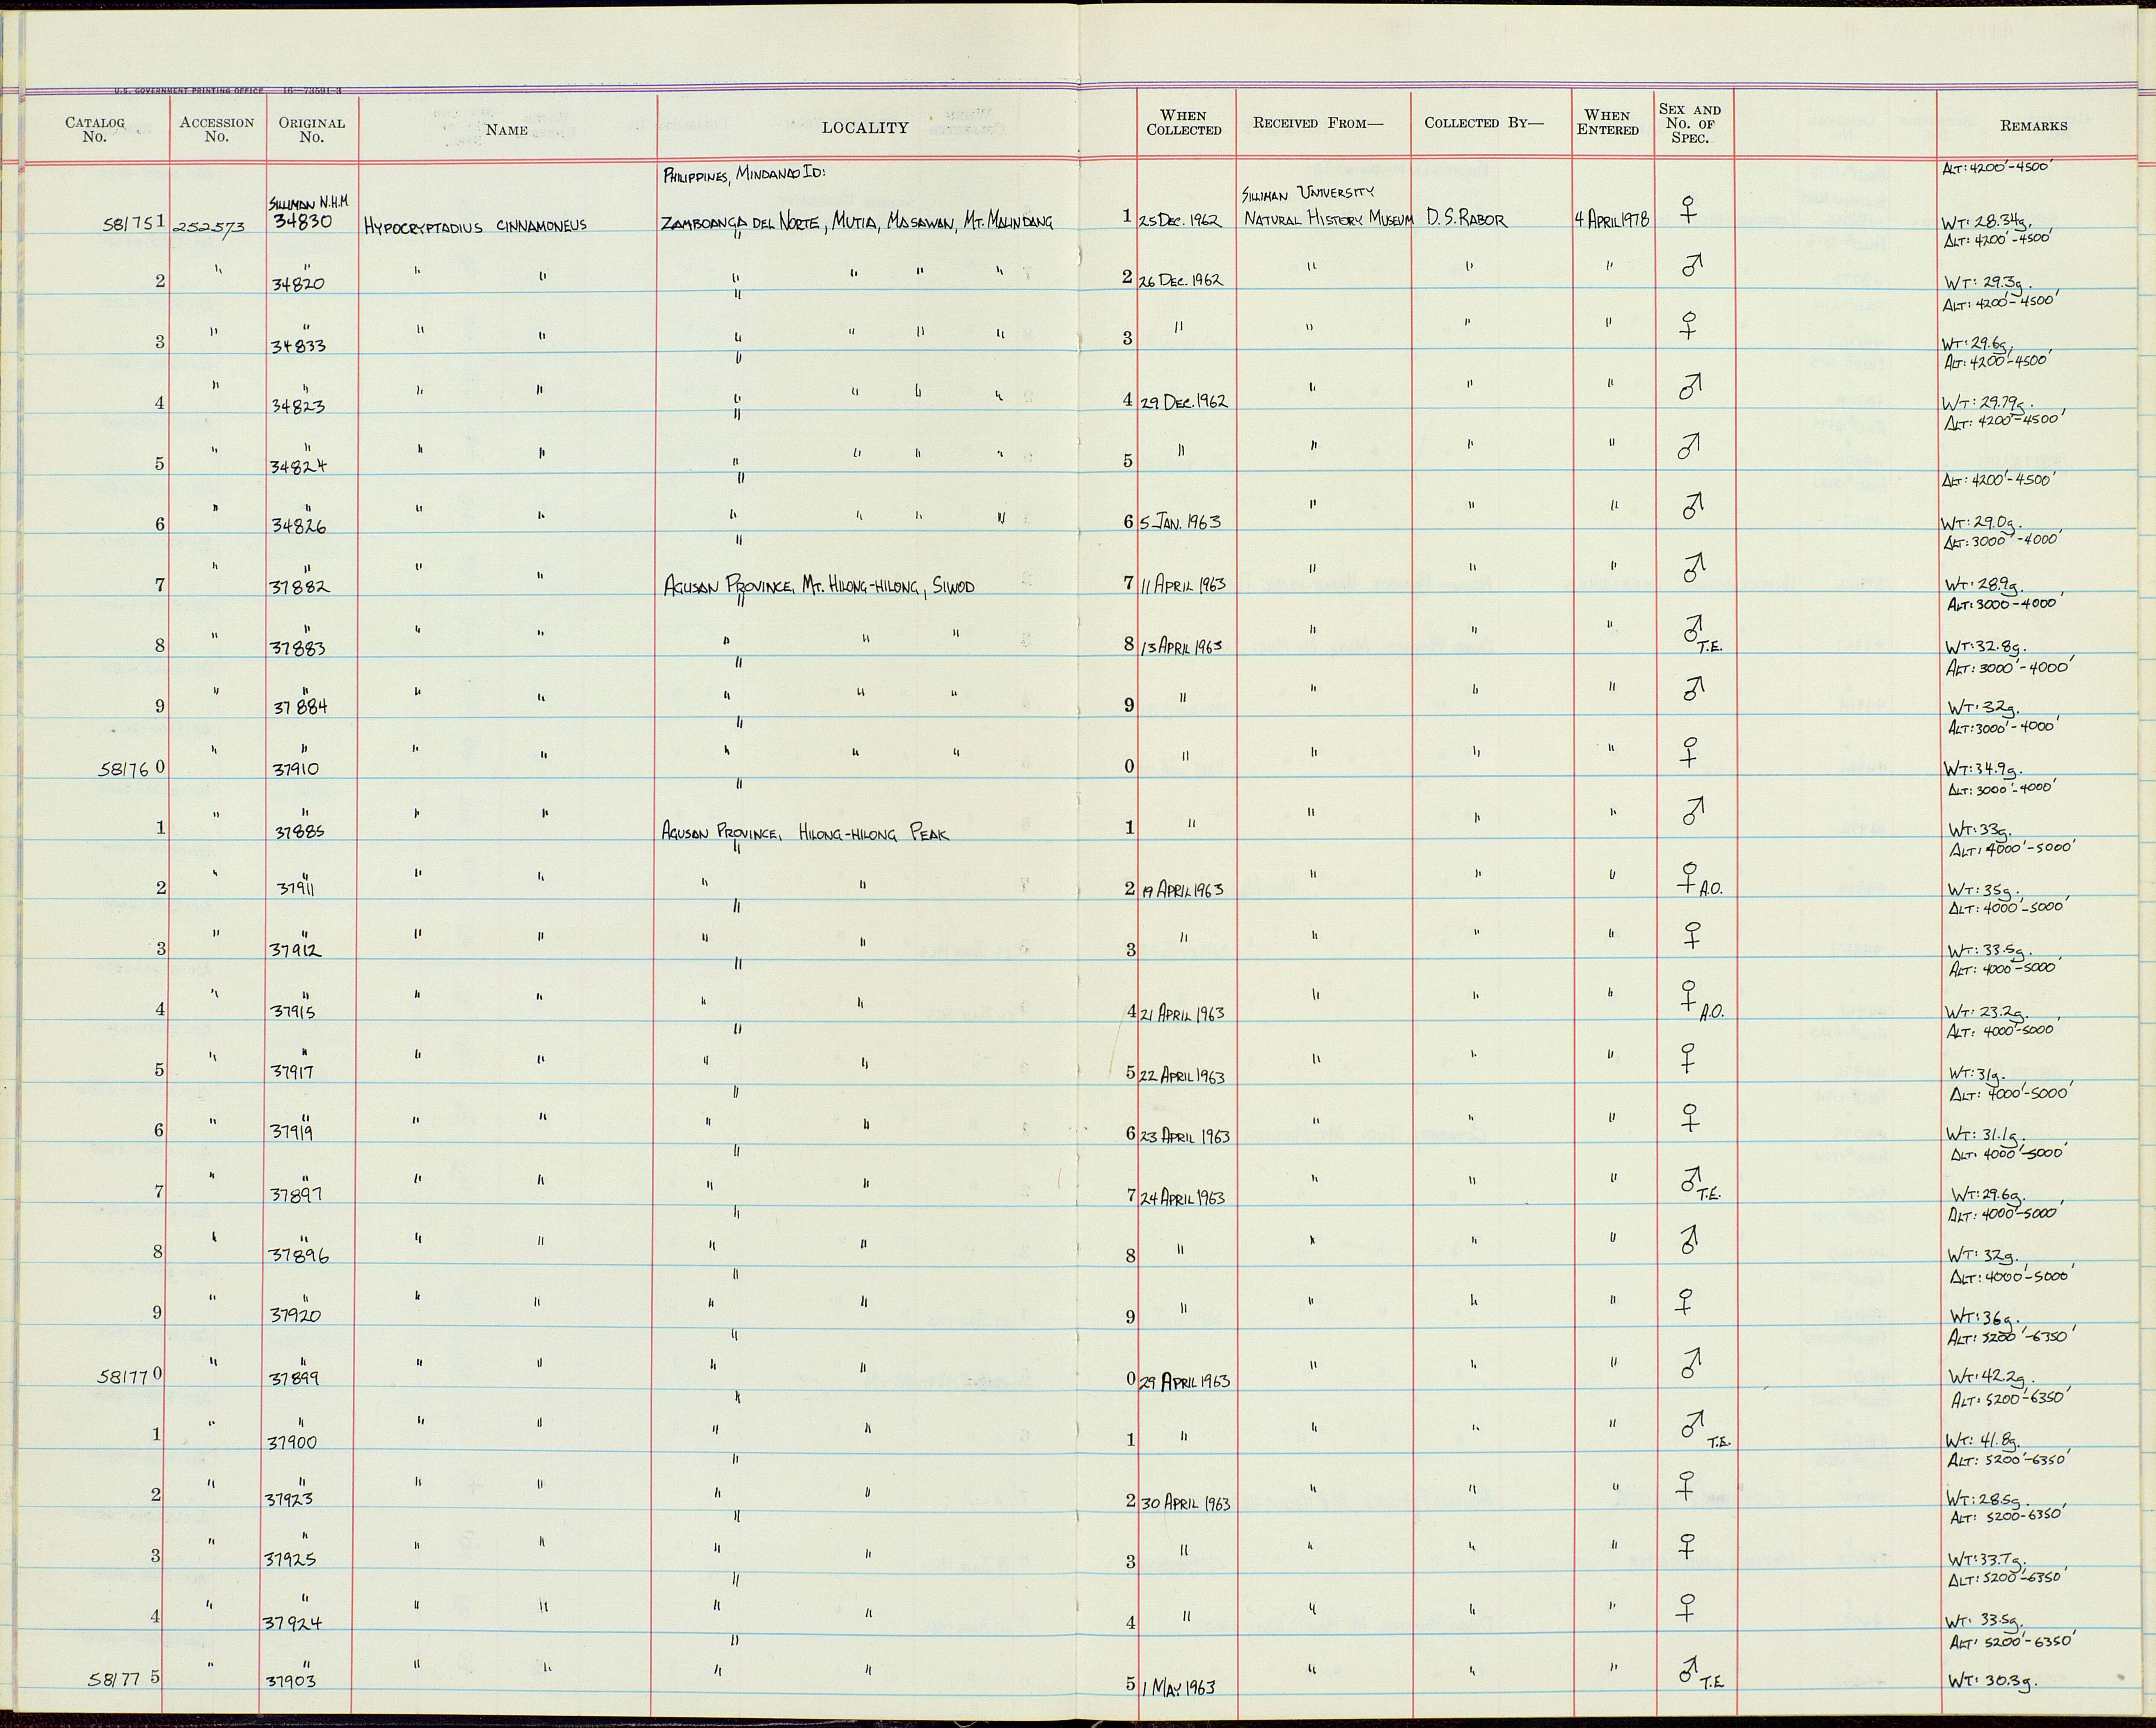
Task: Click collection date '11 April 1963'
Action: (x=1183, y=584)
